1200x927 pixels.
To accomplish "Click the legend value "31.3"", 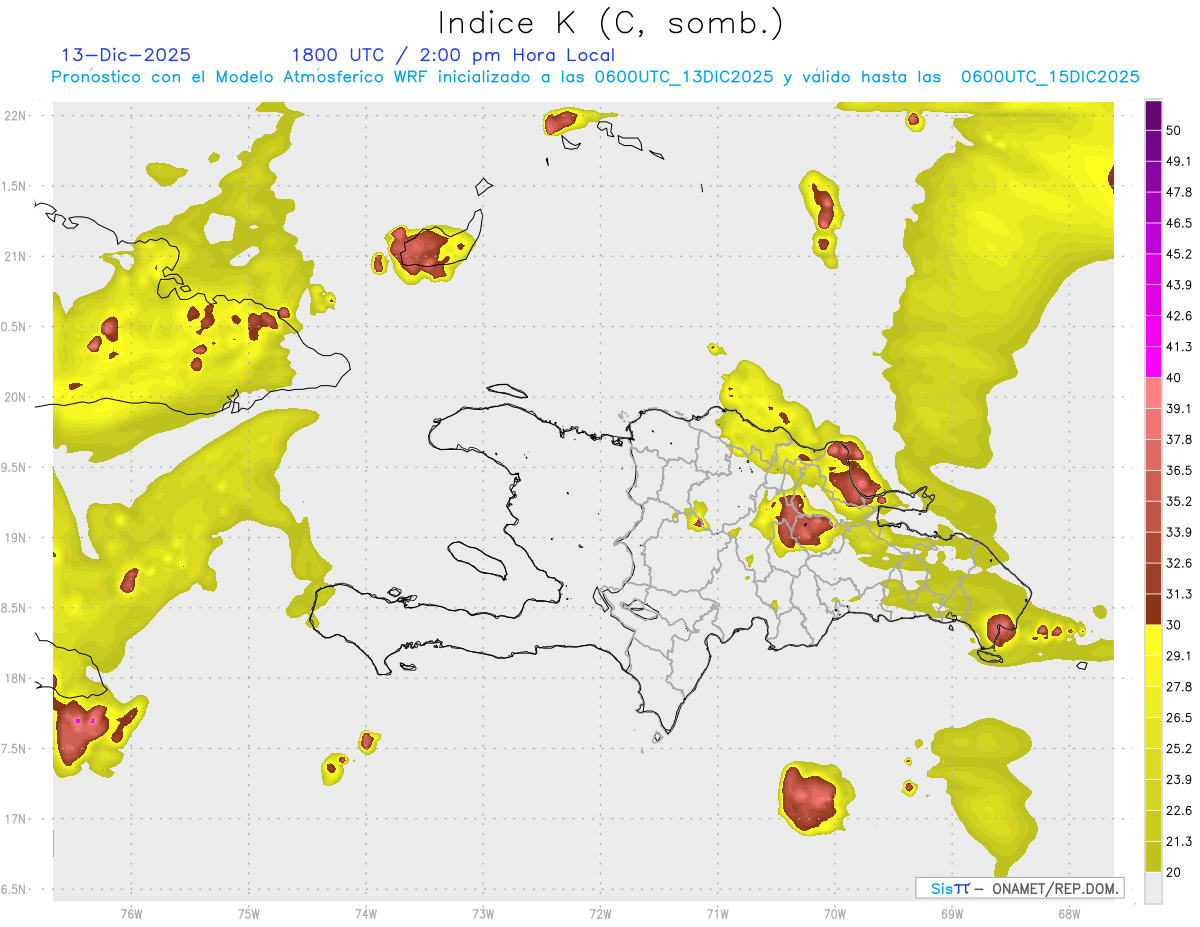I will click(1179, 594).
